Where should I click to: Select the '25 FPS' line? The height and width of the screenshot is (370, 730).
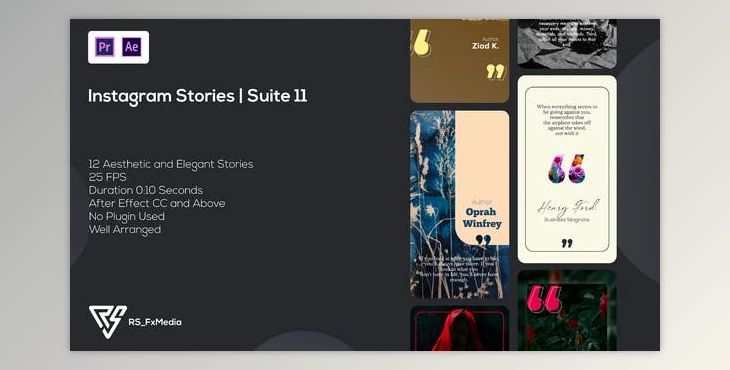[x=107, y=177]
